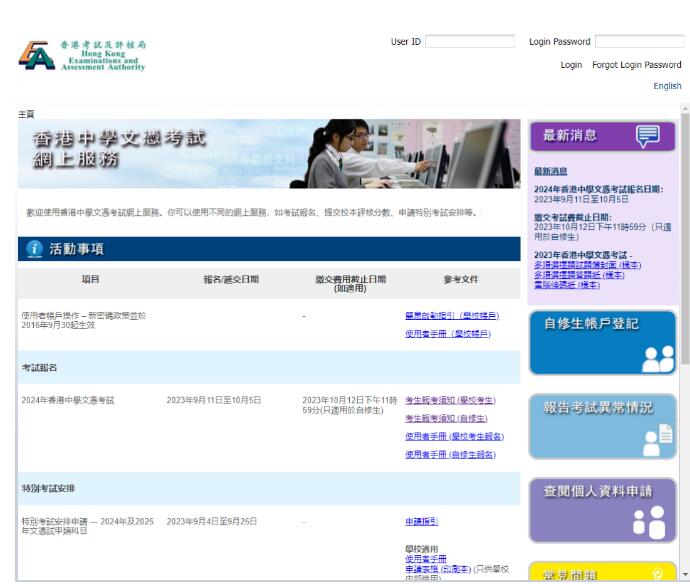Click the 參考文件 column header
This screenshot has height=584, width=690.
tap(461, 279)
